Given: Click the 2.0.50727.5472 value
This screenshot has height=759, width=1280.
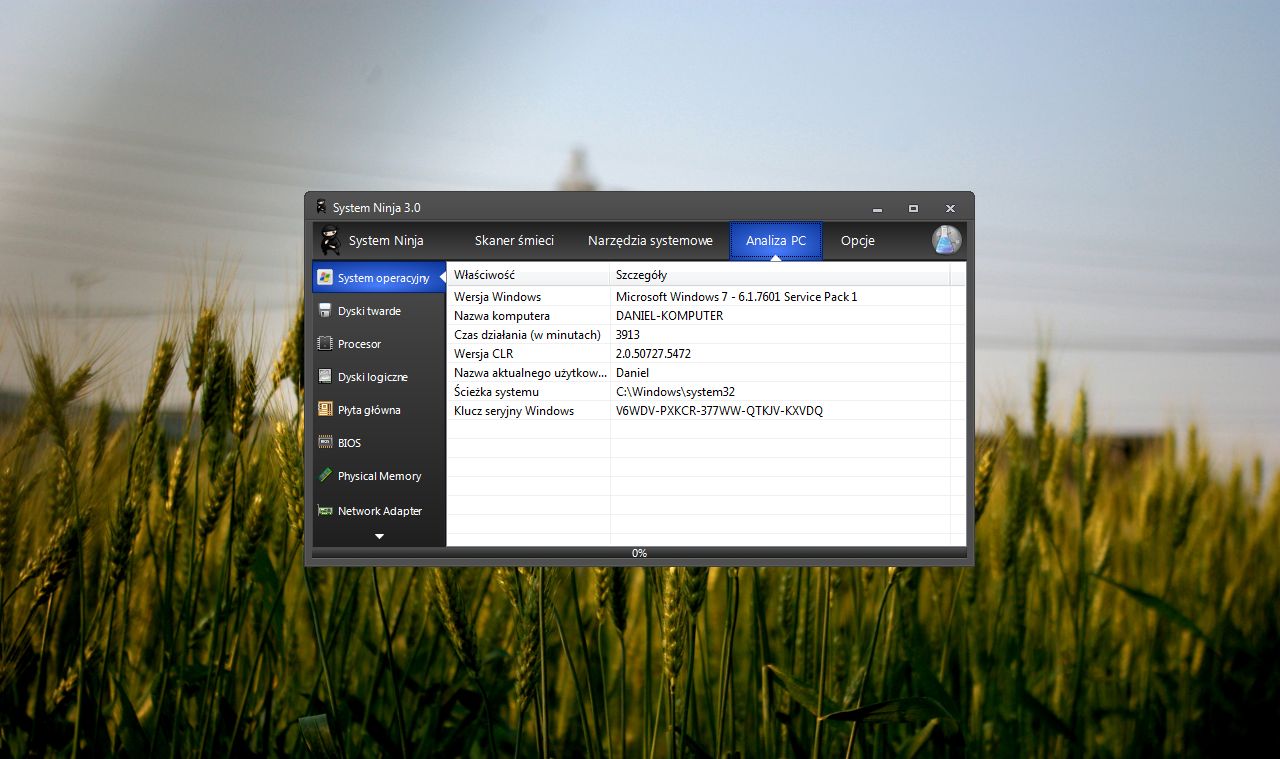Looking at the screenshot, I should point(653,354).
